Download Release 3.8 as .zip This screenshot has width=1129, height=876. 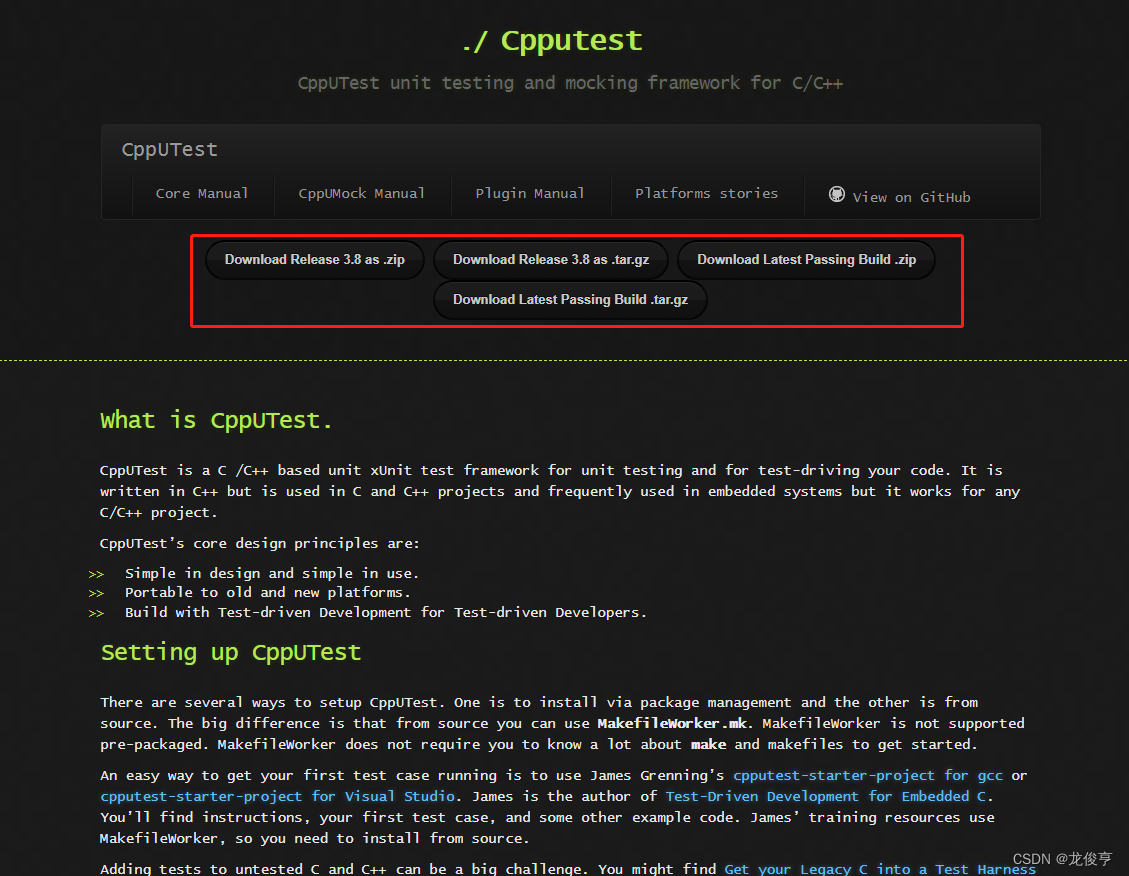coord(315,260)
